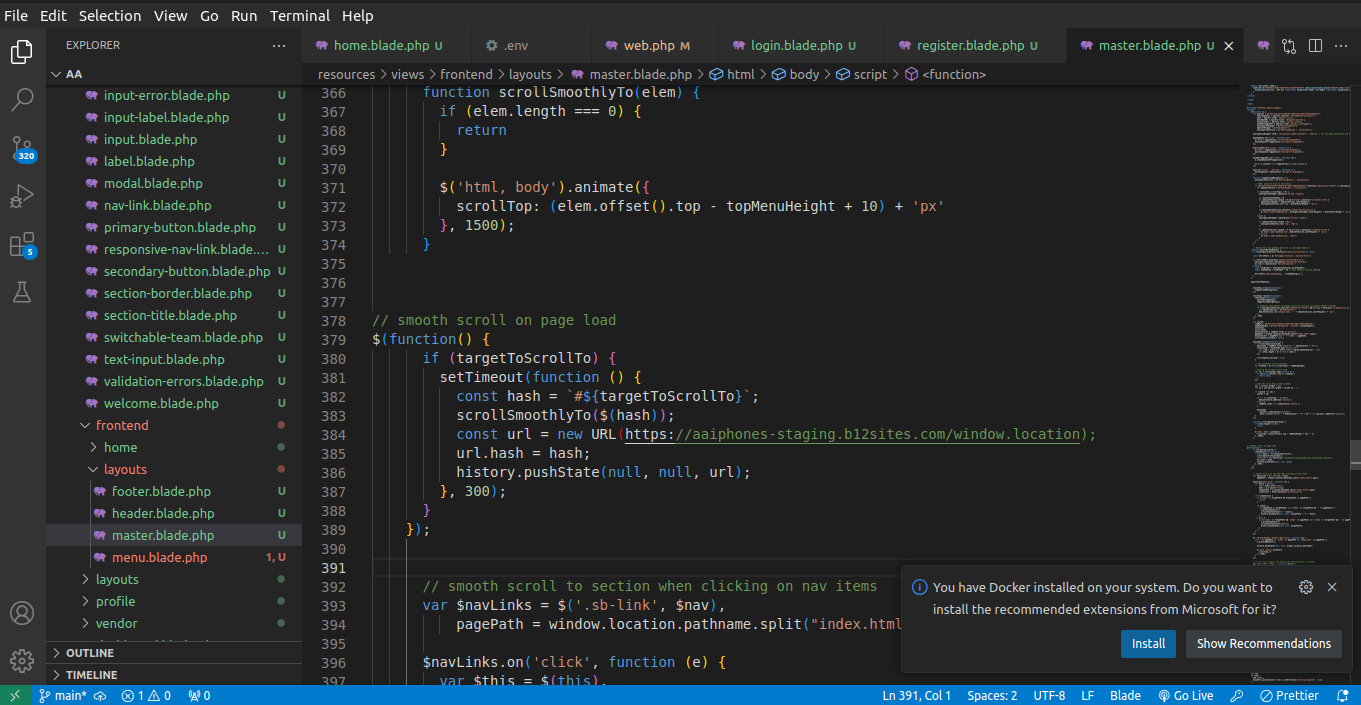Open Manage gear icon in activity bar
The height and width of the screenshot is (705, 1361).
tap(22, 661)
